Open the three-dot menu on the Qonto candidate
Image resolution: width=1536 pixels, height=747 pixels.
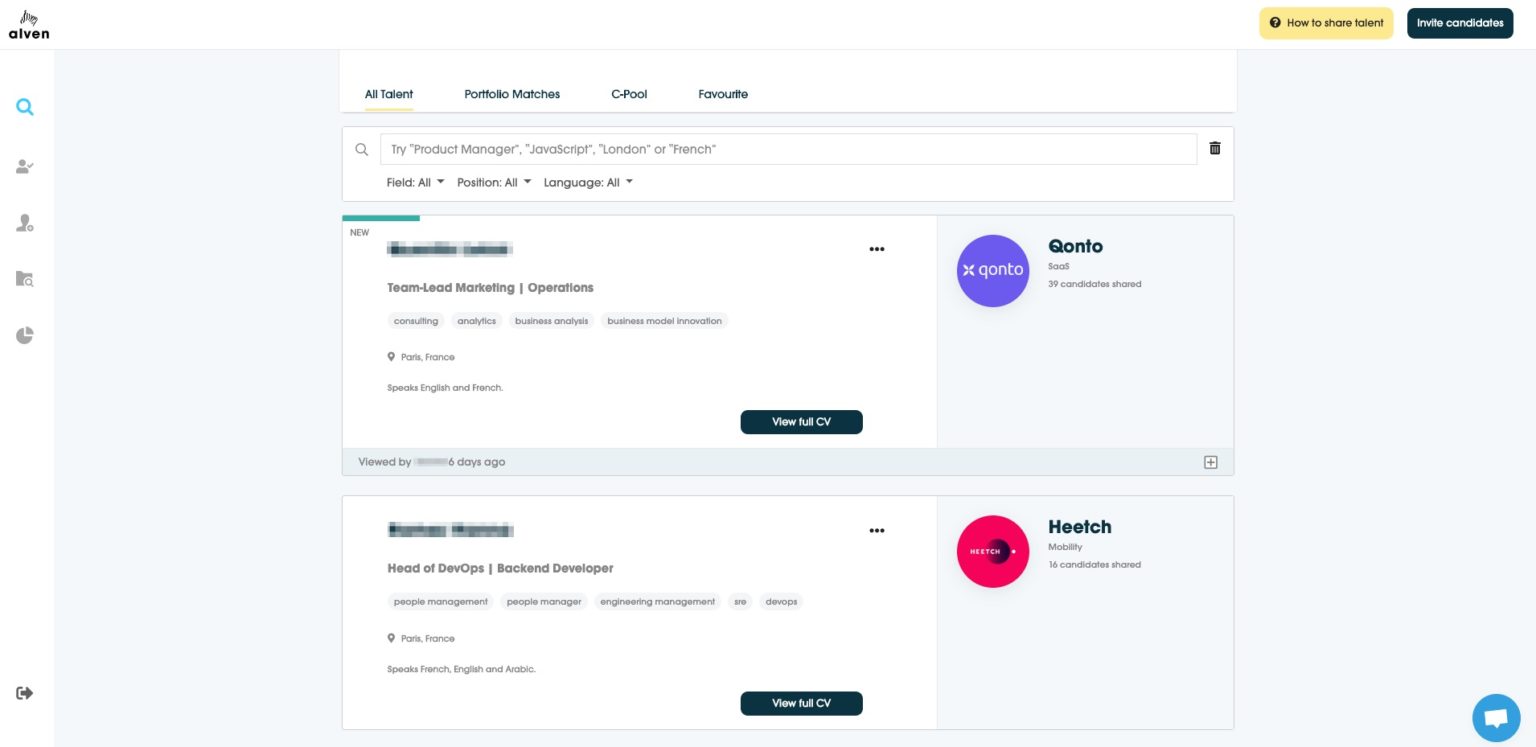(877, 249)
